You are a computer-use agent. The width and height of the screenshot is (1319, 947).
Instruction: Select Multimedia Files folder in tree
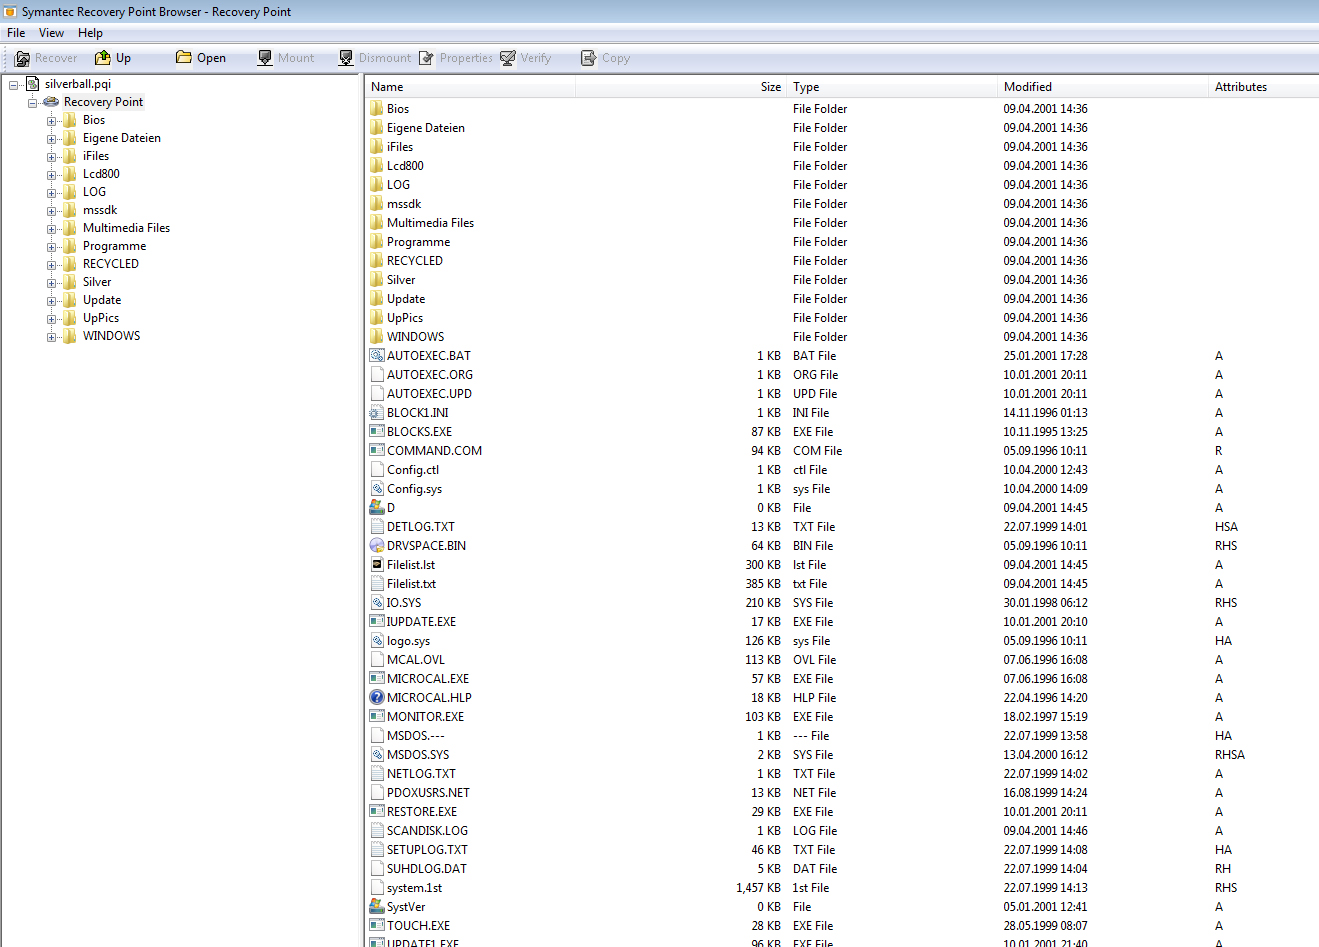[126, 228]
